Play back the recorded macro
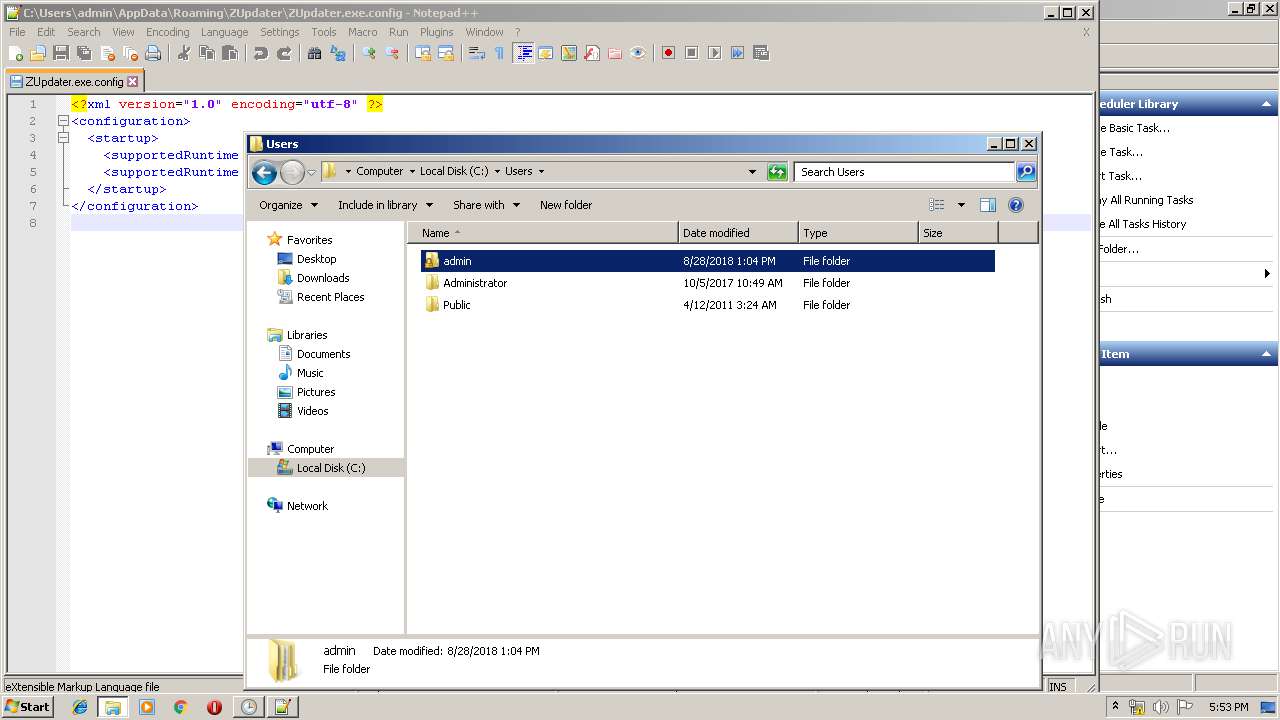Viewport: 1280px width, 720px height. tap(714, 53)
